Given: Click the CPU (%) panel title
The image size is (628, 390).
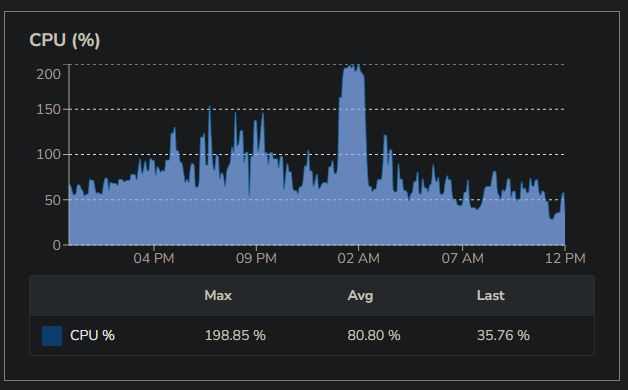Looking at the screenshot, I should 64,40.
